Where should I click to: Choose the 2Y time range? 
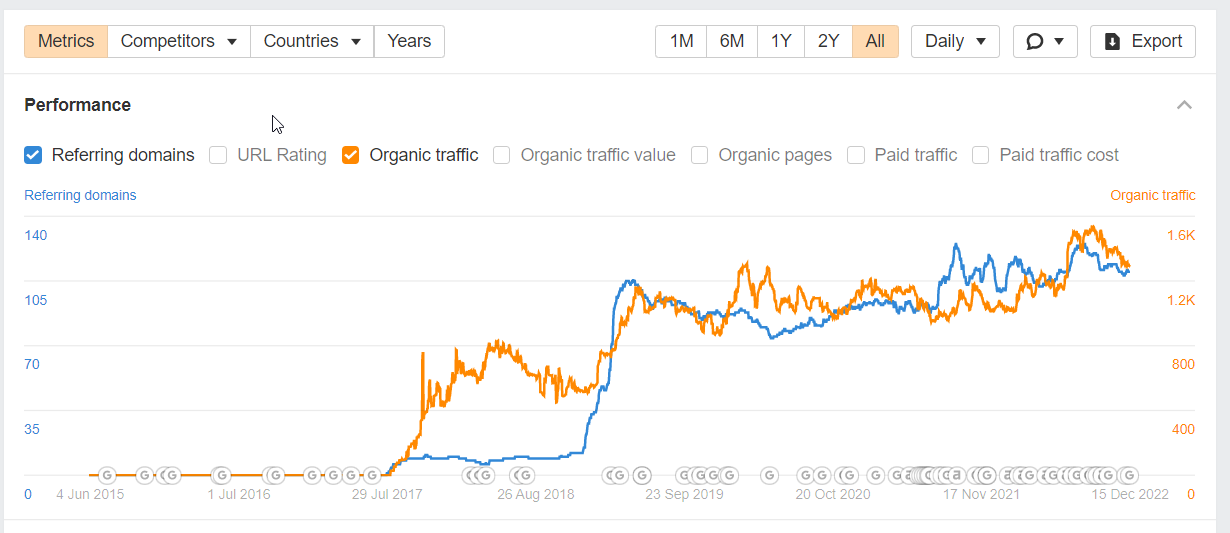point(828,41)
